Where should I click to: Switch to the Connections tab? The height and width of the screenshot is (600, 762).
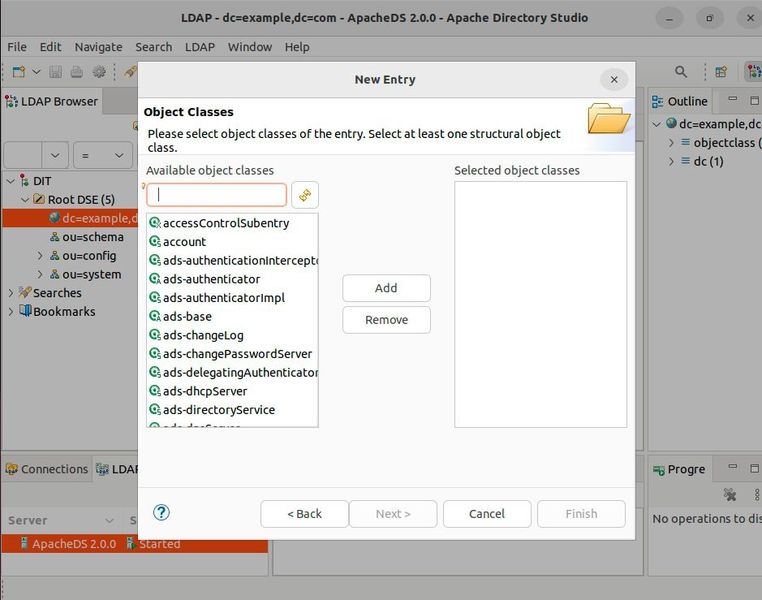coord(47,469)
